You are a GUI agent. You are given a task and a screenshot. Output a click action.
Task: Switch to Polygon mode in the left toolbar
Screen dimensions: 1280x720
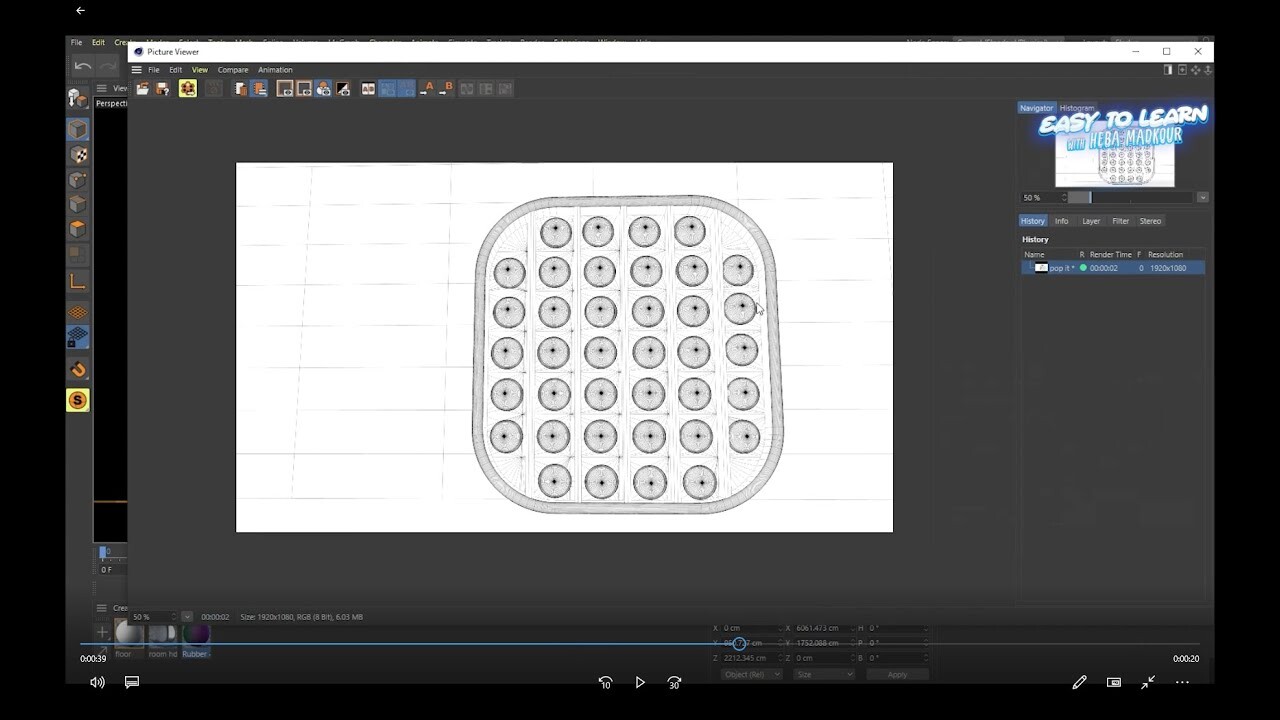click(x=78, y=228)
